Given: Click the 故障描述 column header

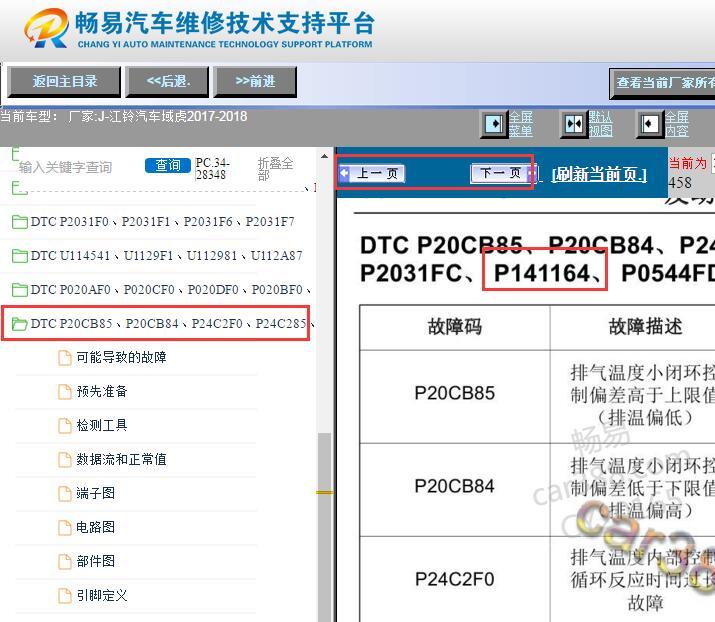Looking at the screenshot, I should 645,327.
